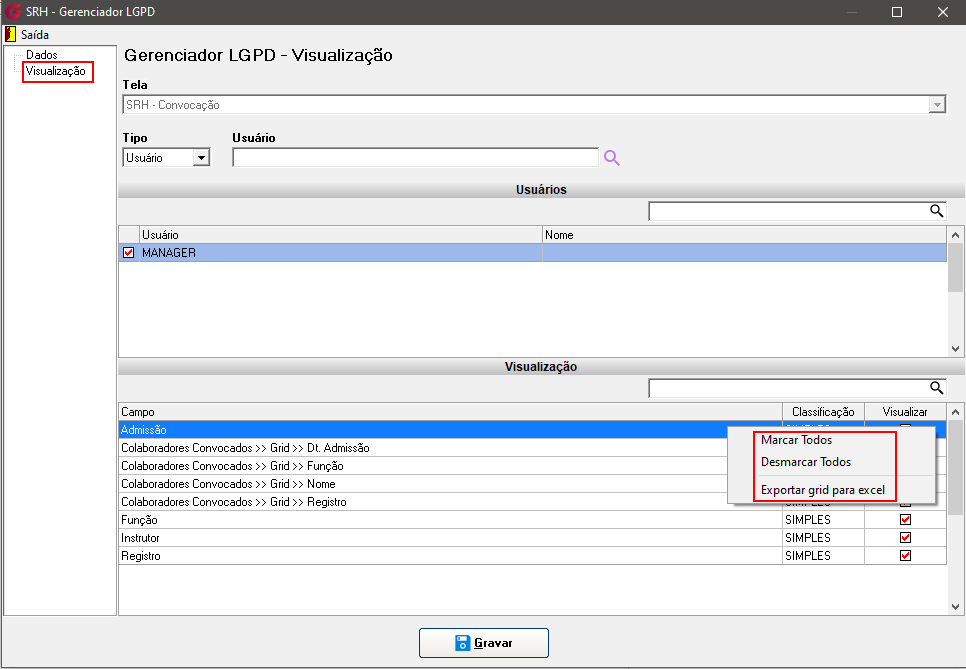The width and height of the screenshot is (966, 669).
Task: Sort by the Nome column header
Action: (744, 235)
